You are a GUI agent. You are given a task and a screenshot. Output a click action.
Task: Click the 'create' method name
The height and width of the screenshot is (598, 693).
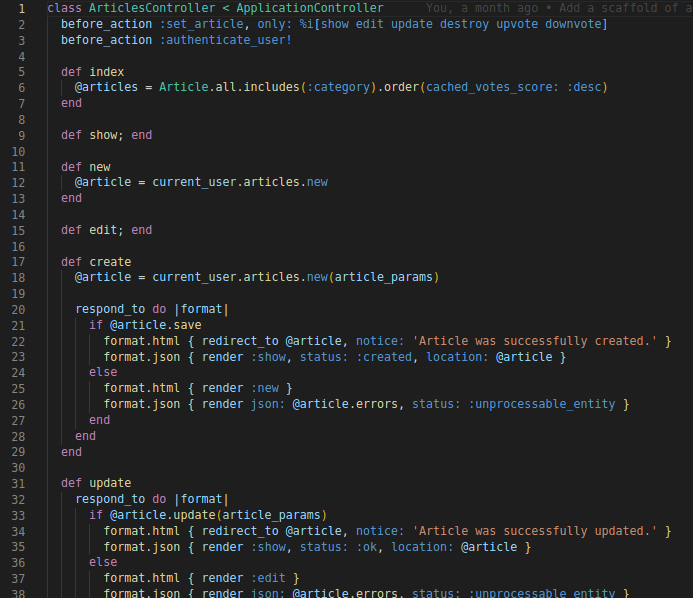[110, 262]
